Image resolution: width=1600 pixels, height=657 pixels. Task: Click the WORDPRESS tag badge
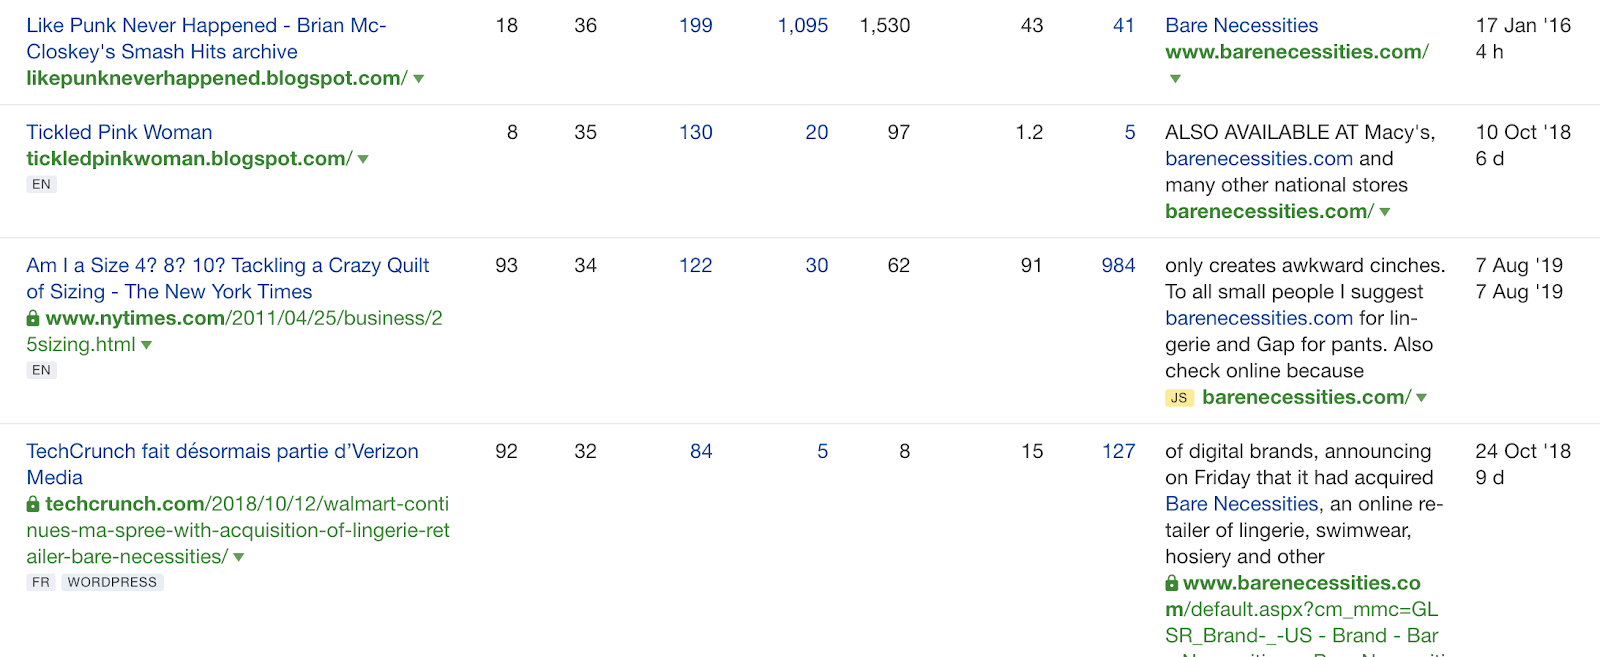pos(112,582)
